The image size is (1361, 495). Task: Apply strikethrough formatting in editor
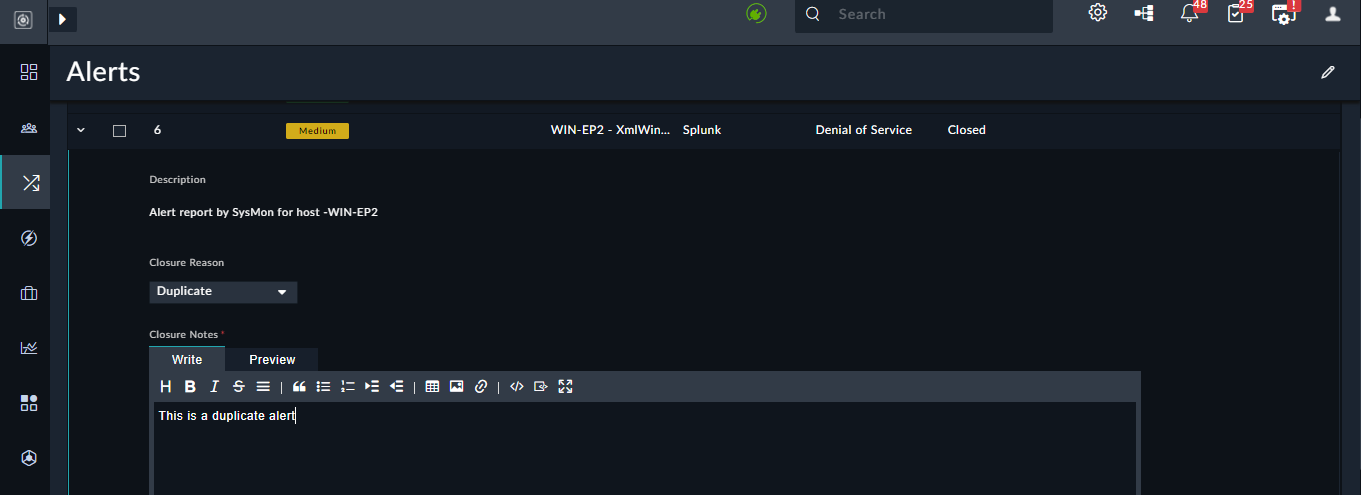pos(238,386)
